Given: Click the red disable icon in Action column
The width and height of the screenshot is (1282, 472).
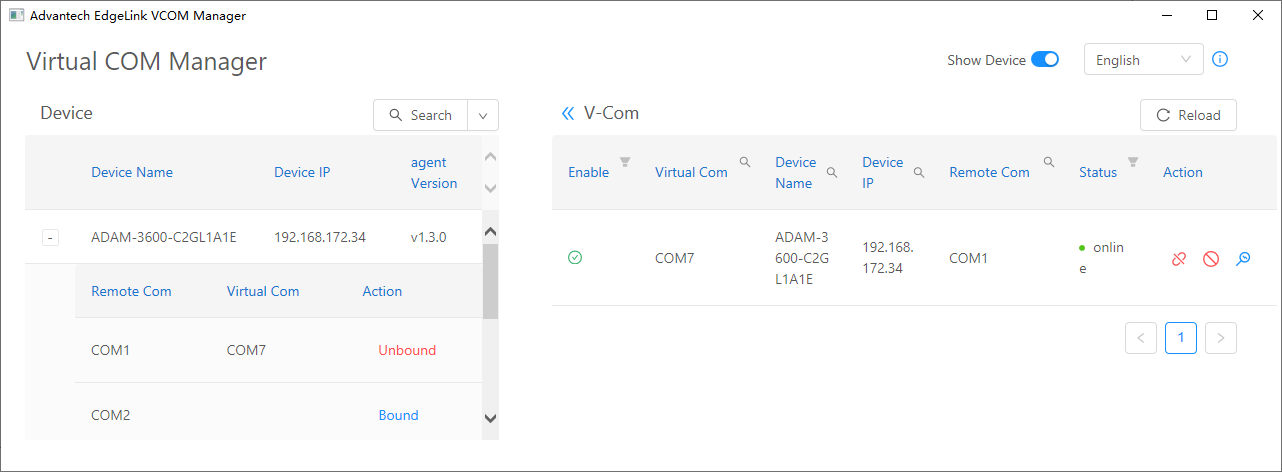Looking at the screenshot, I should click(x=1211, y=259).
